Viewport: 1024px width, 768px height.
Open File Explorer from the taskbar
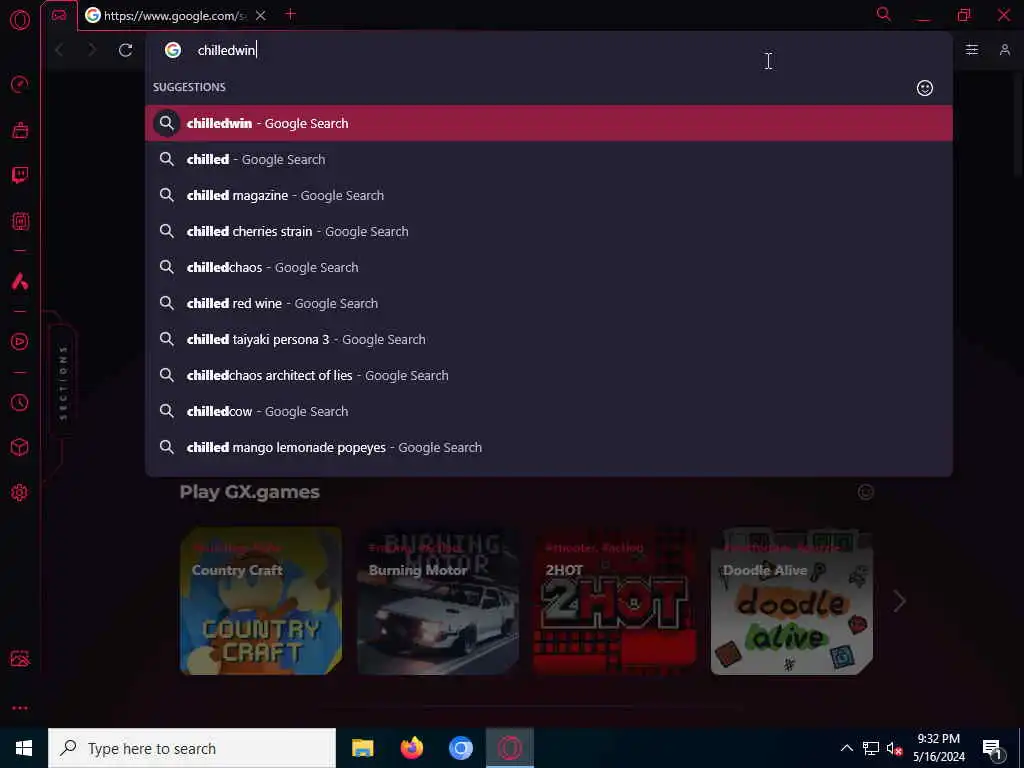tap(362, 748)
